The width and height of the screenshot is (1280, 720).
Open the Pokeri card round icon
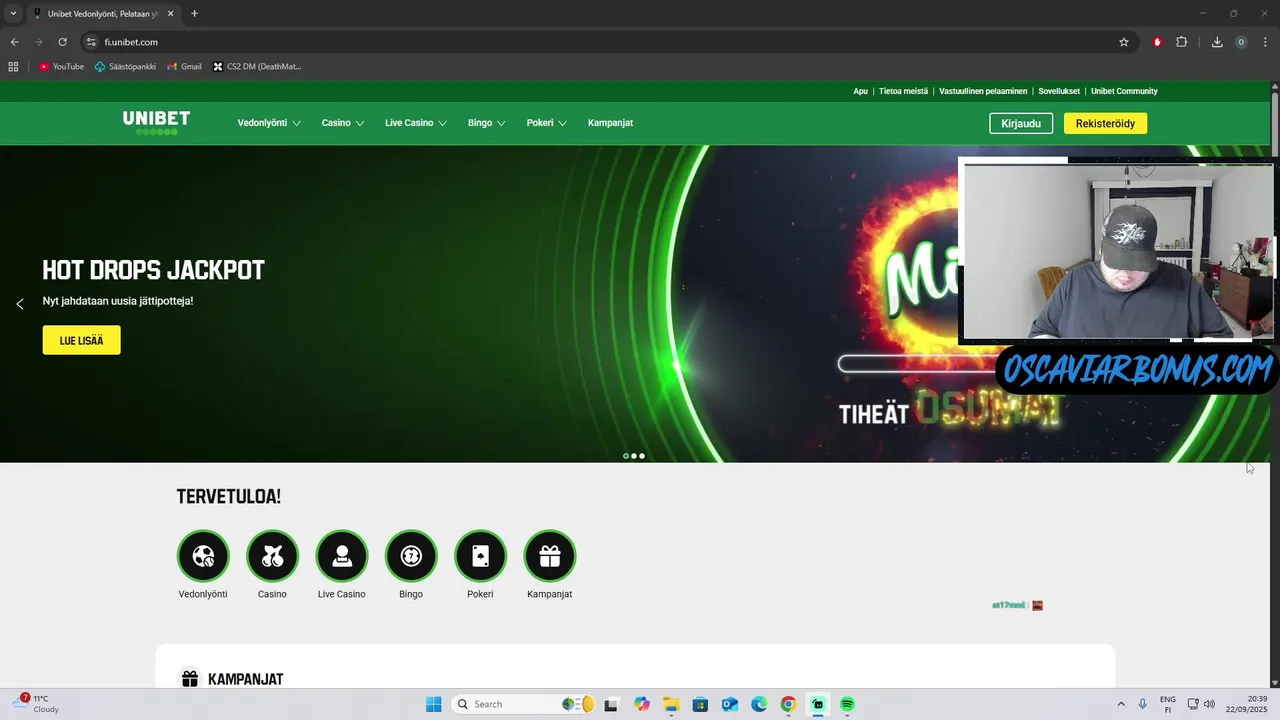point(480,556)
